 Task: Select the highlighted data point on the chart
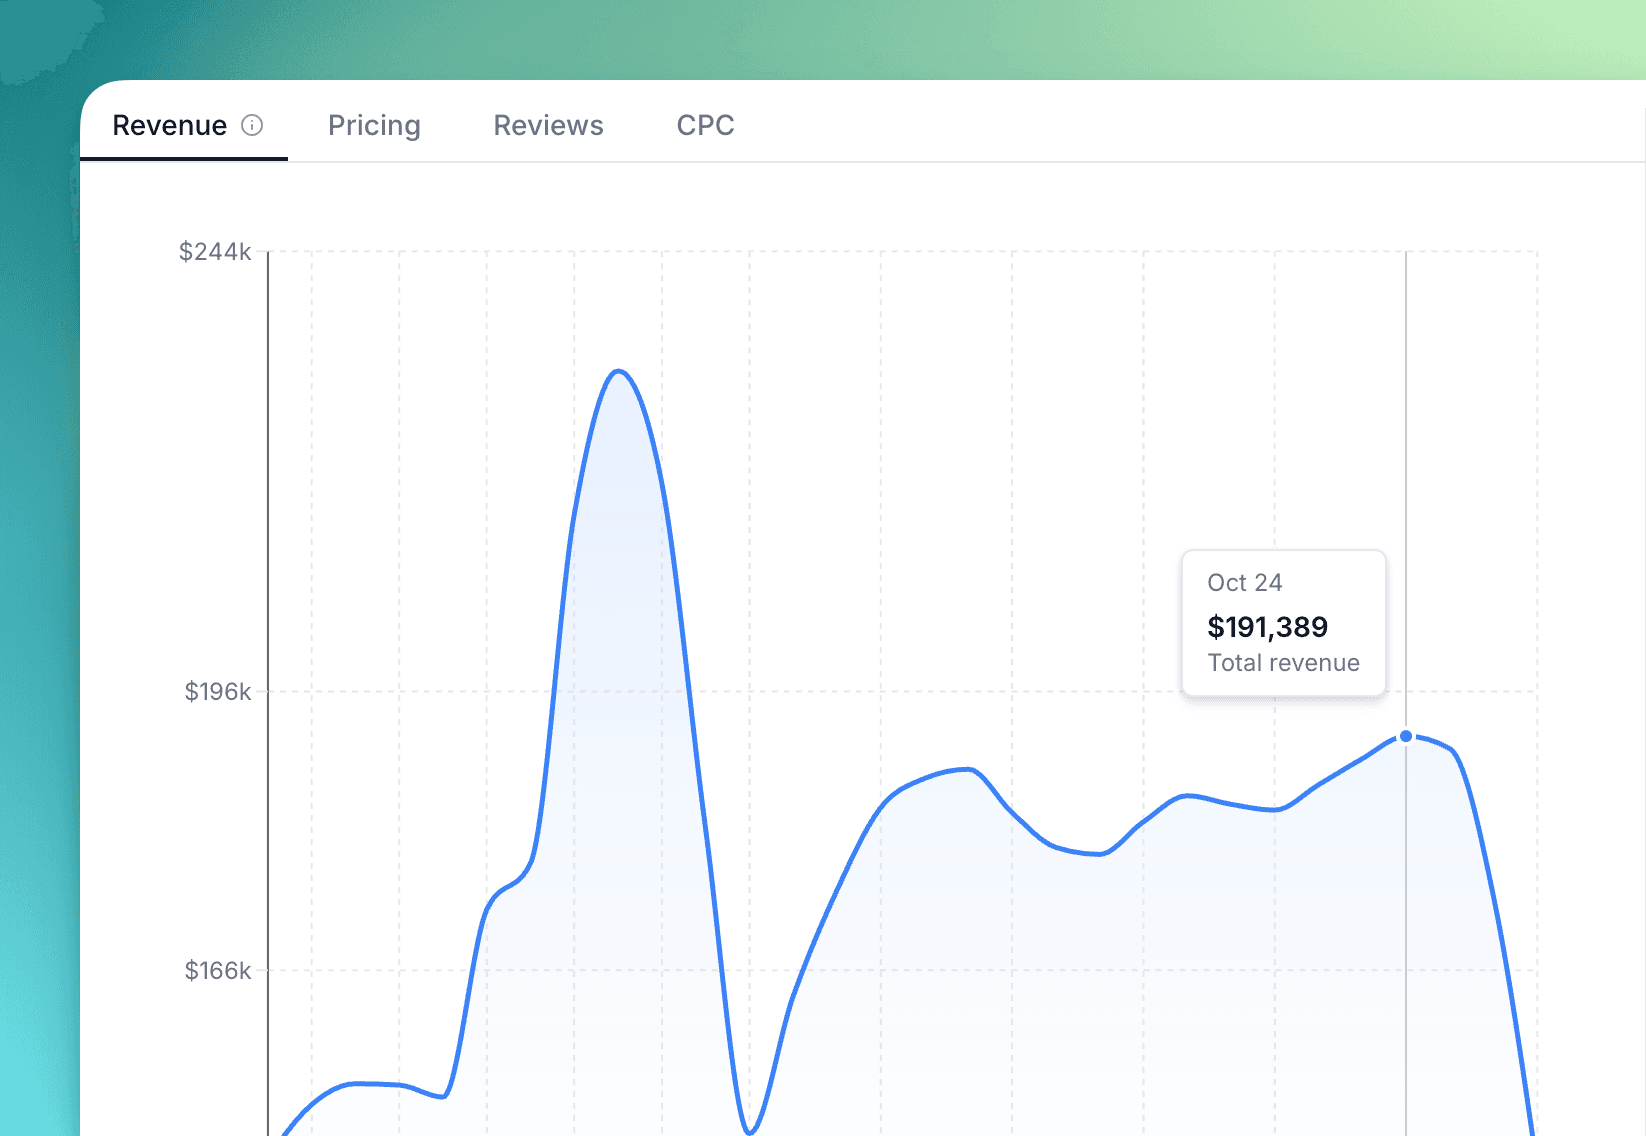point(1406,735)
